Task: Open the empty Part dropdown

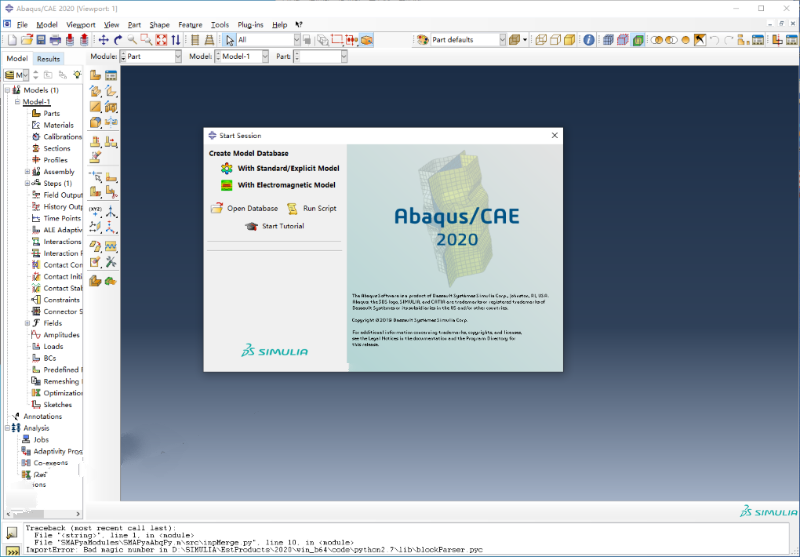Action: pos(320,57)
